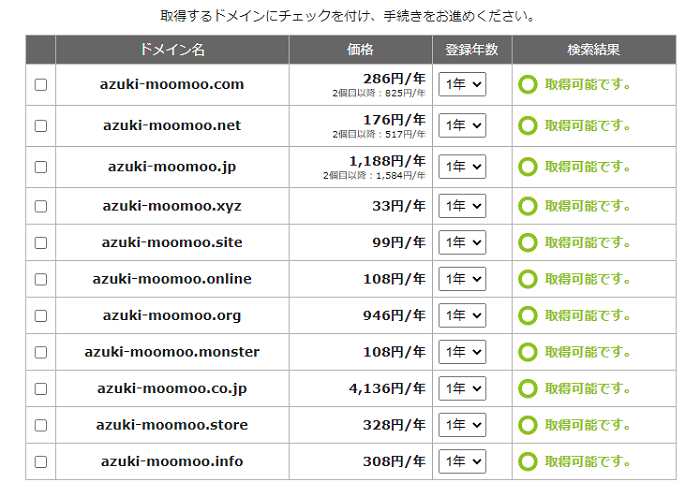Click the ドメイン名 column header
700x497 pixels.
click(x=172, y=49)
